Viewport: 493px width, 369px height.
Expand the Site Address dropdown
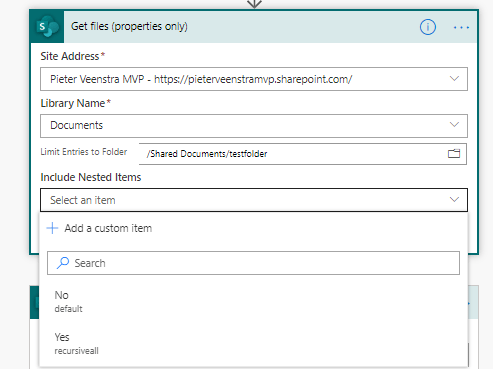454,79
